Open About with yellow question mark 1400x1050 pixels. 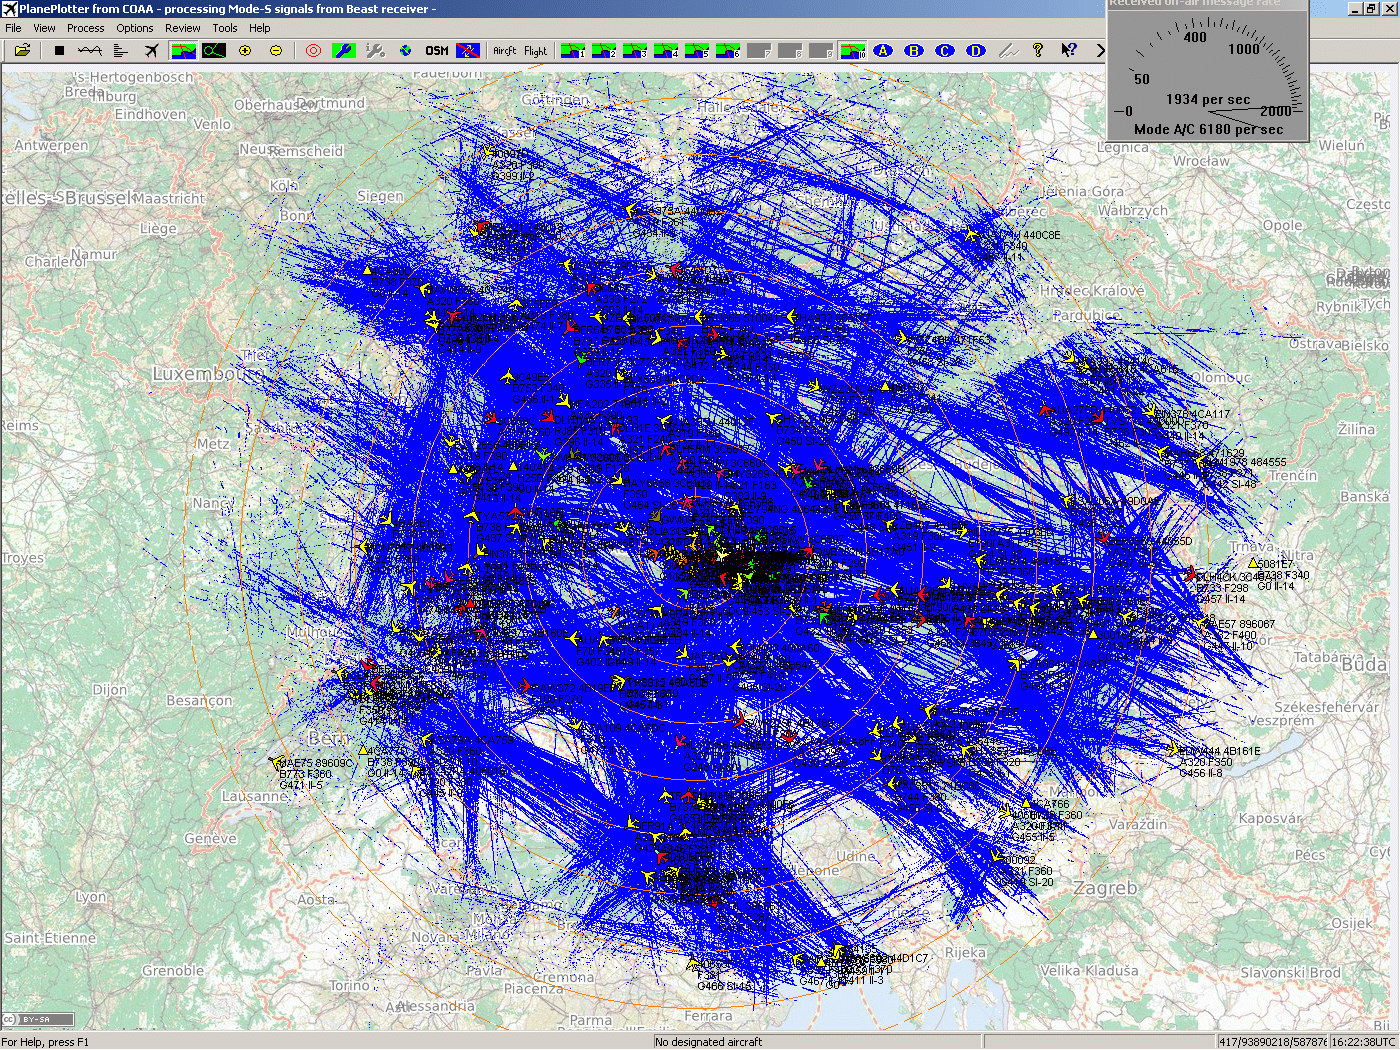(1038, 50)
